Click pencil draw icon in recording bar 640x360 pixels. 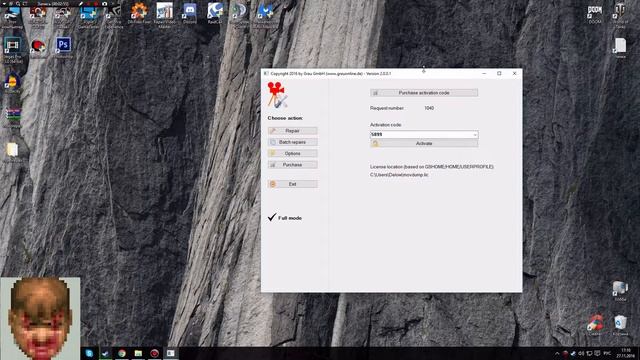(x=81, y=4)
